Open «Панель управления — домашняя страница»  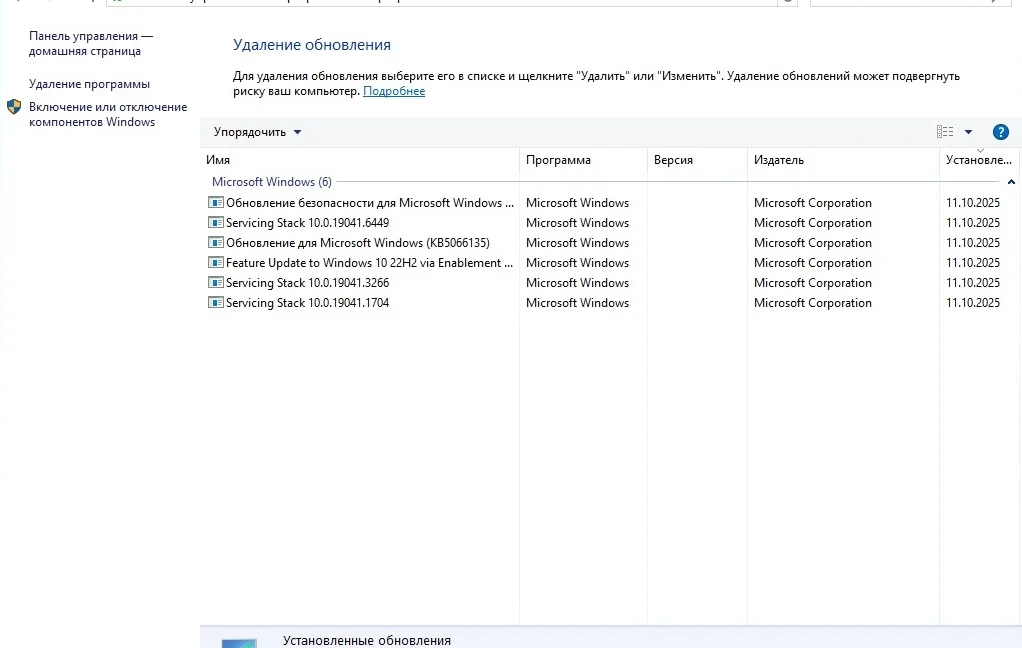[x=90, y=43]
